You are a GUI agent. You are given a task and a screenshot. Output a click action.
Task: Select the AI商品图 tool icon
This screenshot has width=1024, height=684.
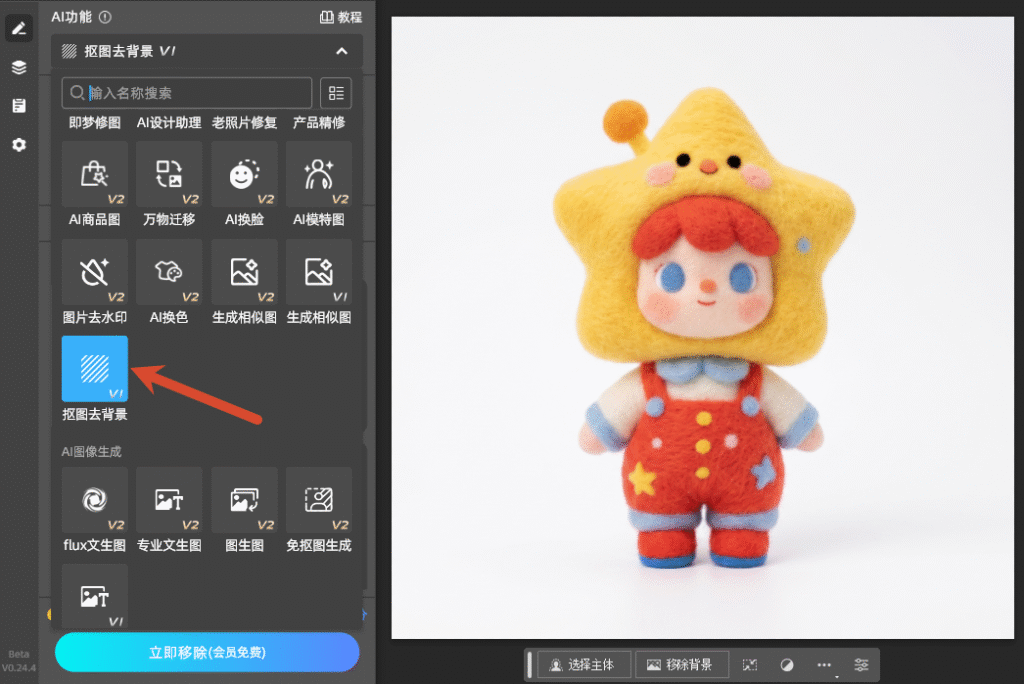pyautogui.click(x=95, y=174)
